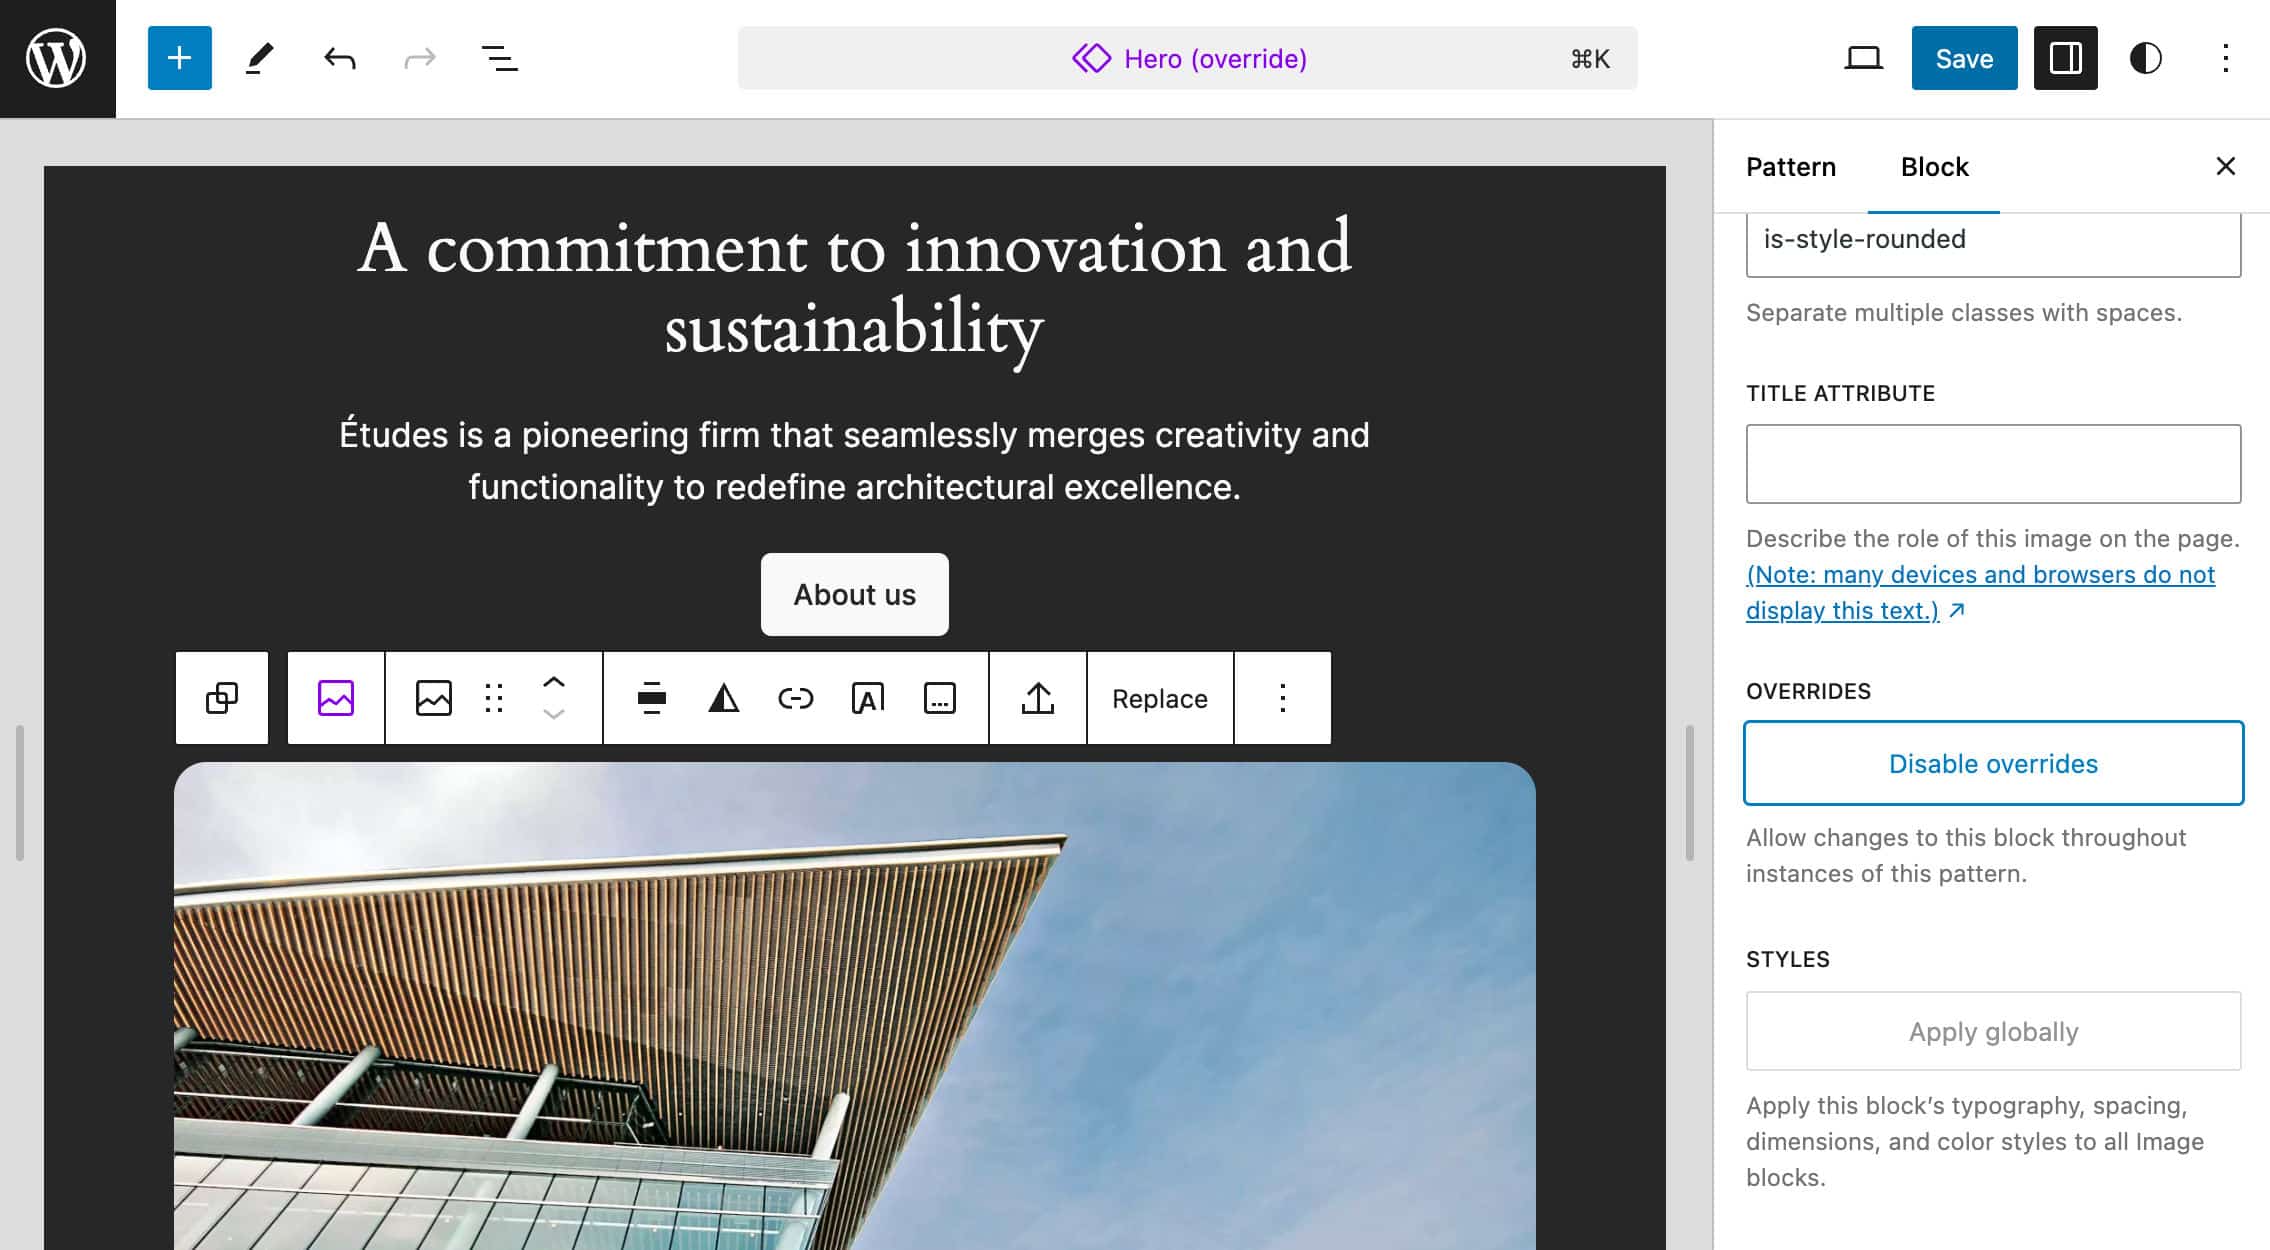Click the Title Attribute input field

point(1993,463)
